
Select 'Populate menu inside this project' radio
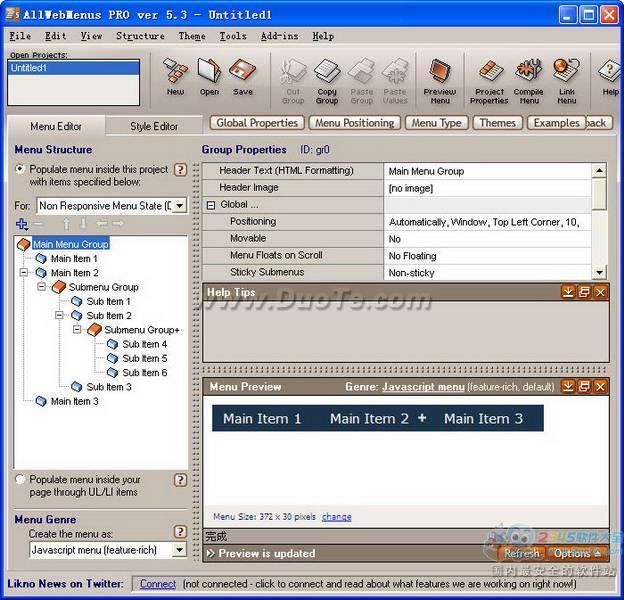tap(20, 169)
